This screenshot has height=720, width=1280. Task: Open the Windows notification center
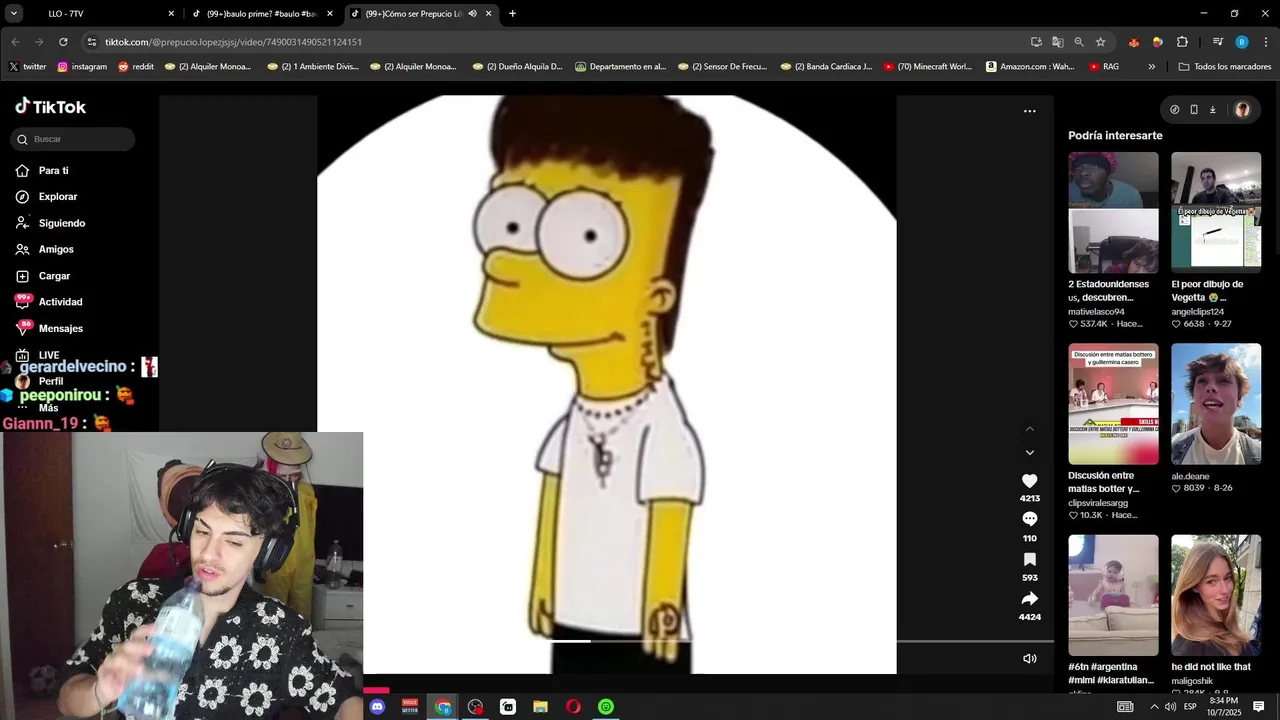1259,706
